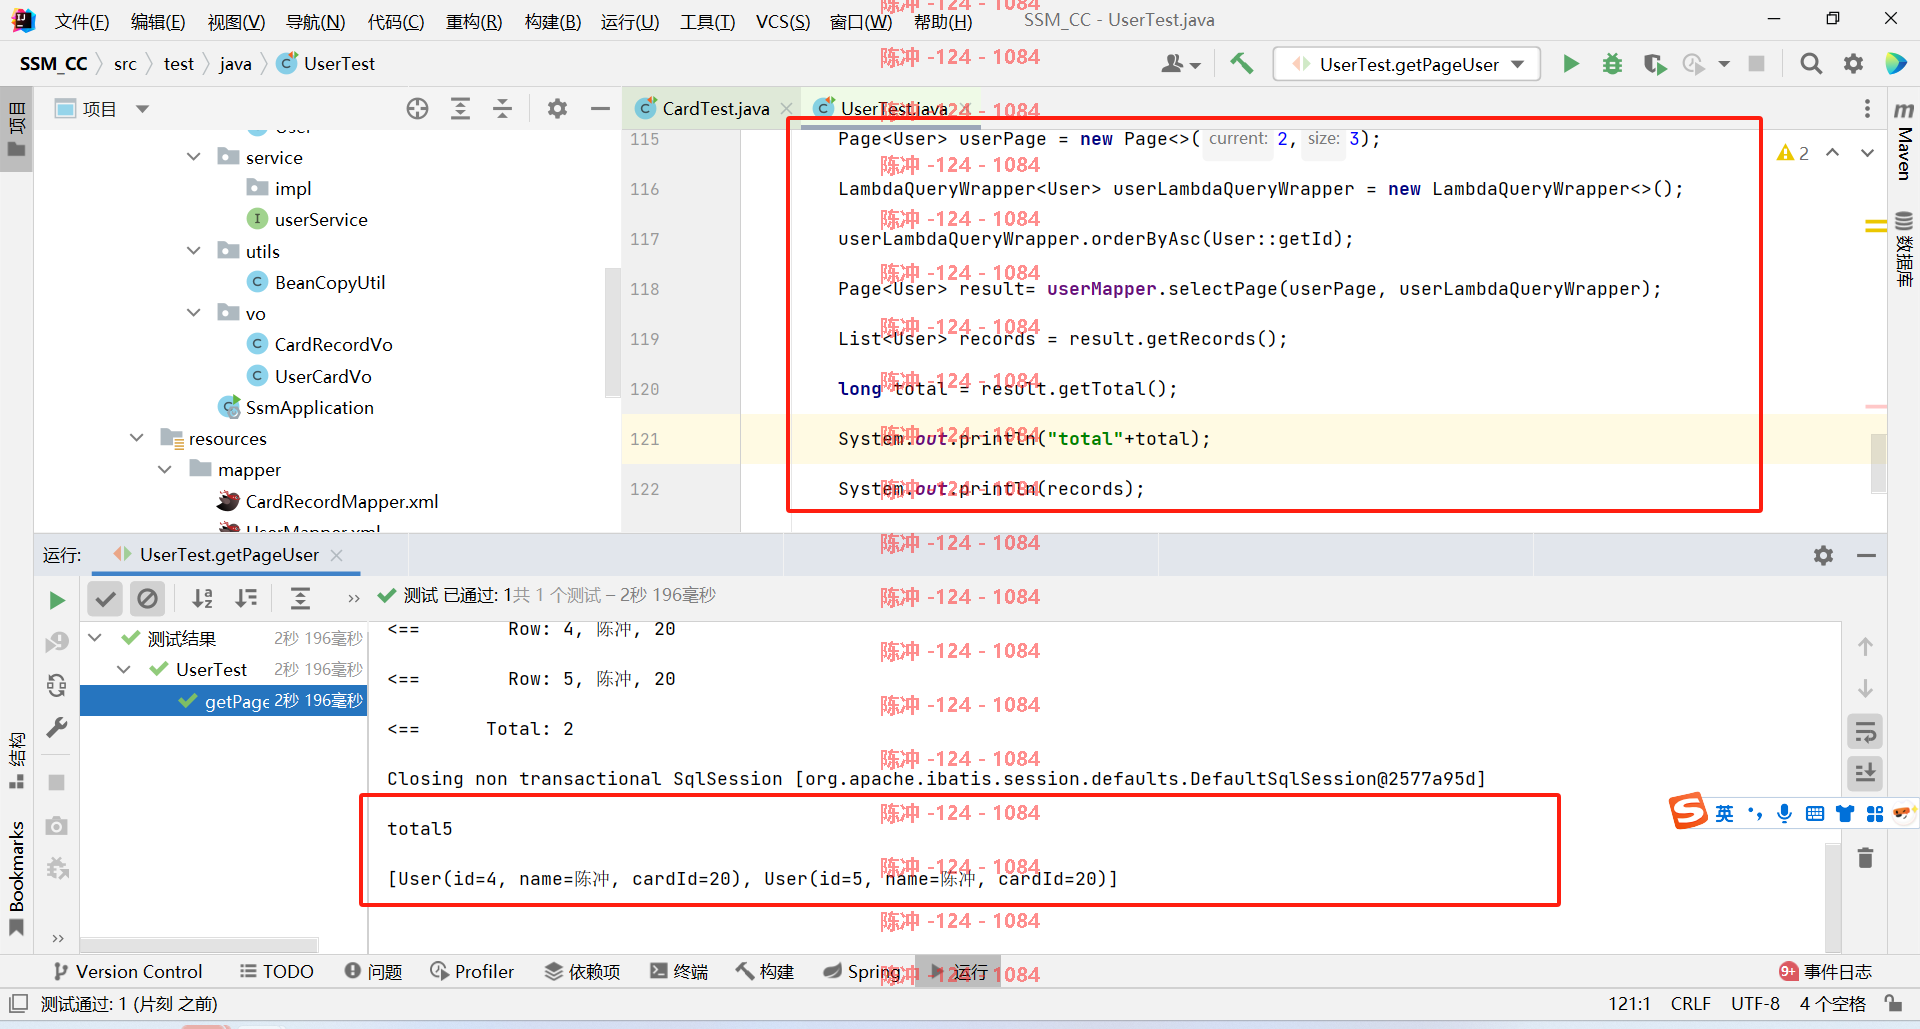Open Search Everywhere magnifier

1810,64
